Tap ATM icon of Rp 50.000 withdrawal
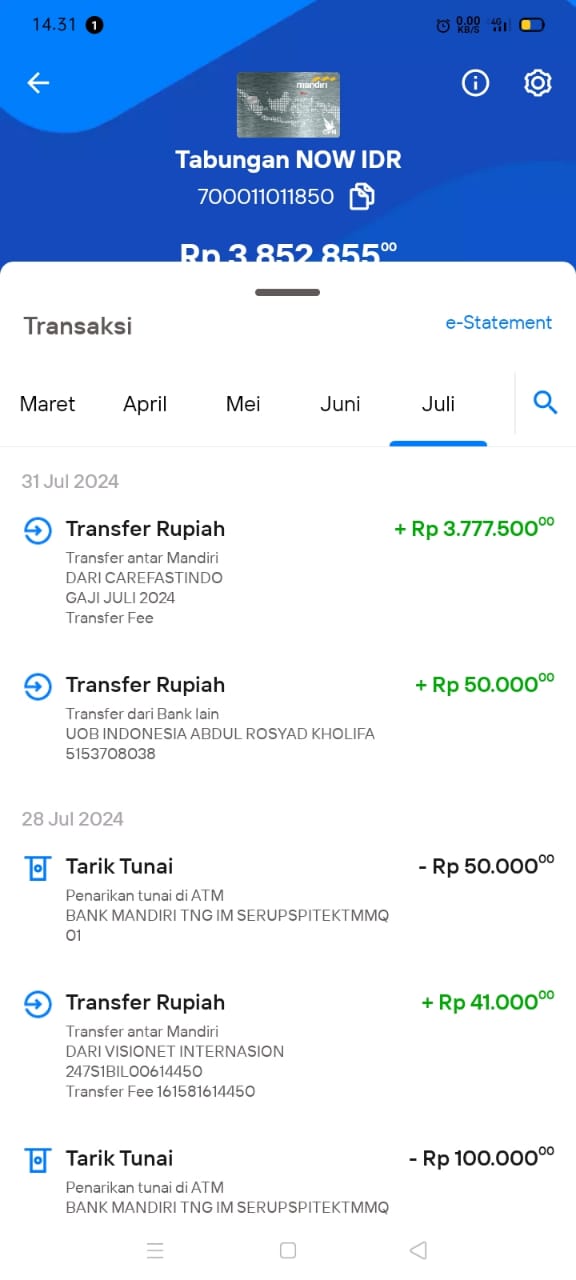 click(x=38, y=867)
